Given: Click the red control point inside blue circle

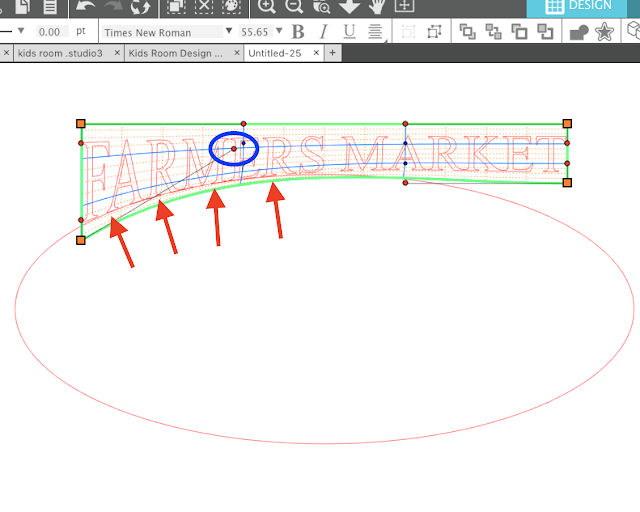Looking at the screenshot, I should click(234, 149).
